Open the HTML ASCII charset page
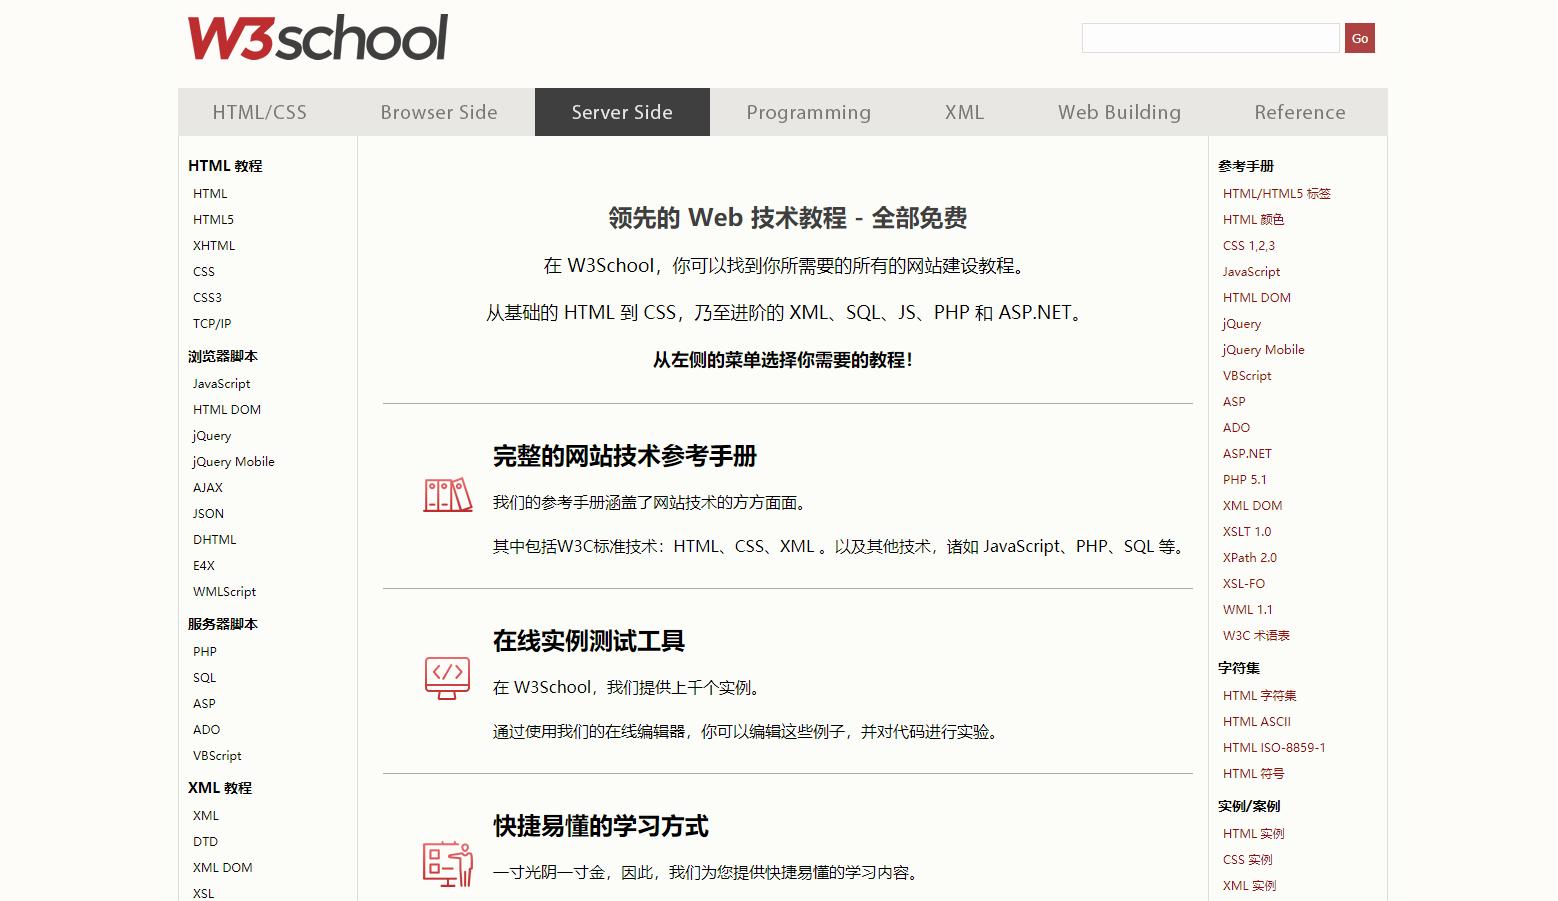Viewport: 1558px width, 901px height. 1257,721
